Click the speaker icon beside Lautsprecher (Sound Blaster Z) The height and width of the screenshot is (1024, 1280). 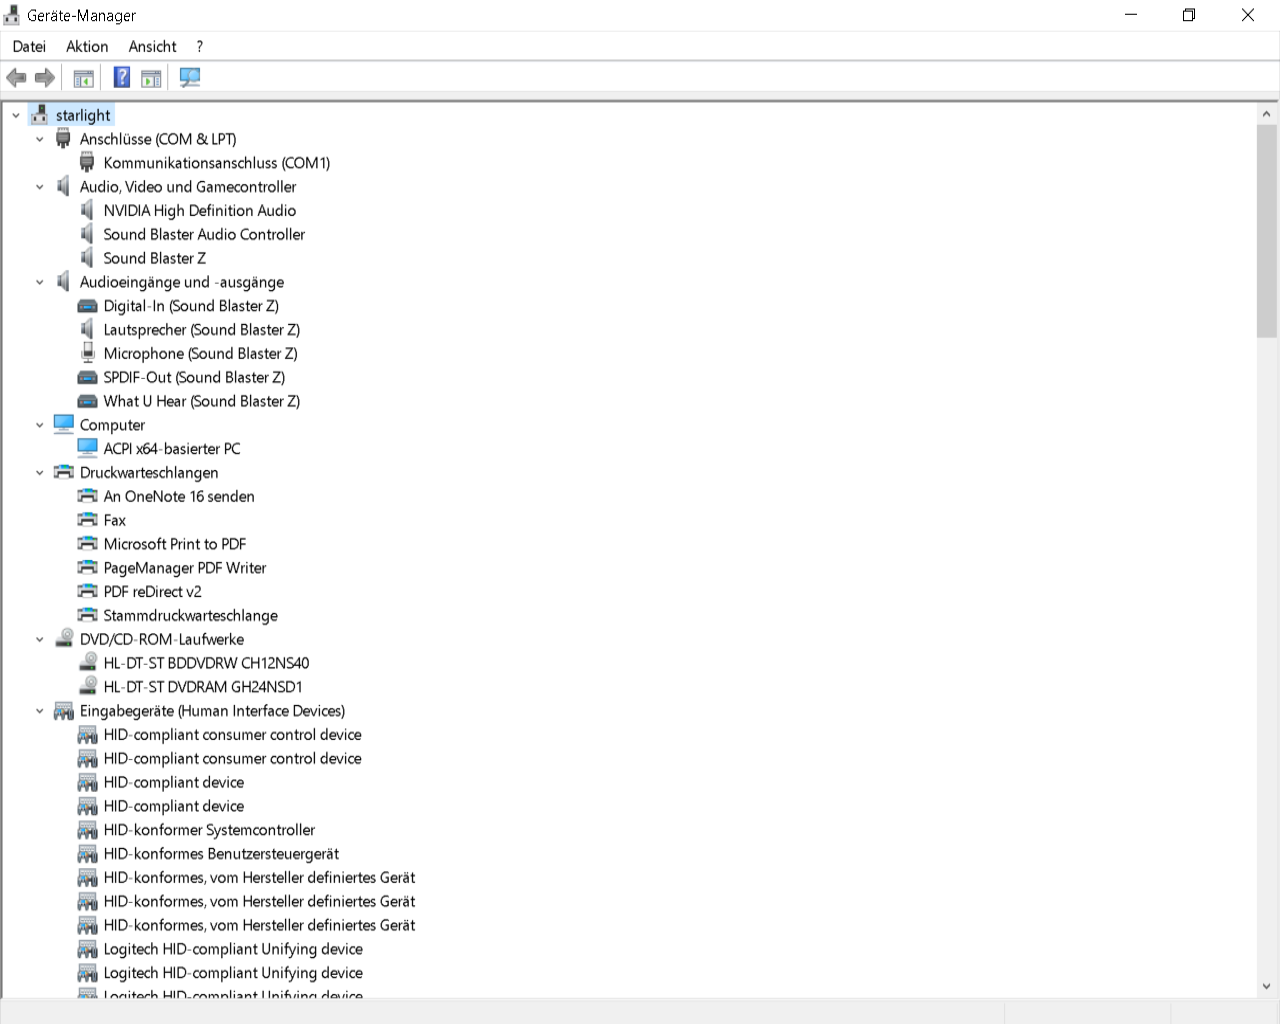coord(87,330)
